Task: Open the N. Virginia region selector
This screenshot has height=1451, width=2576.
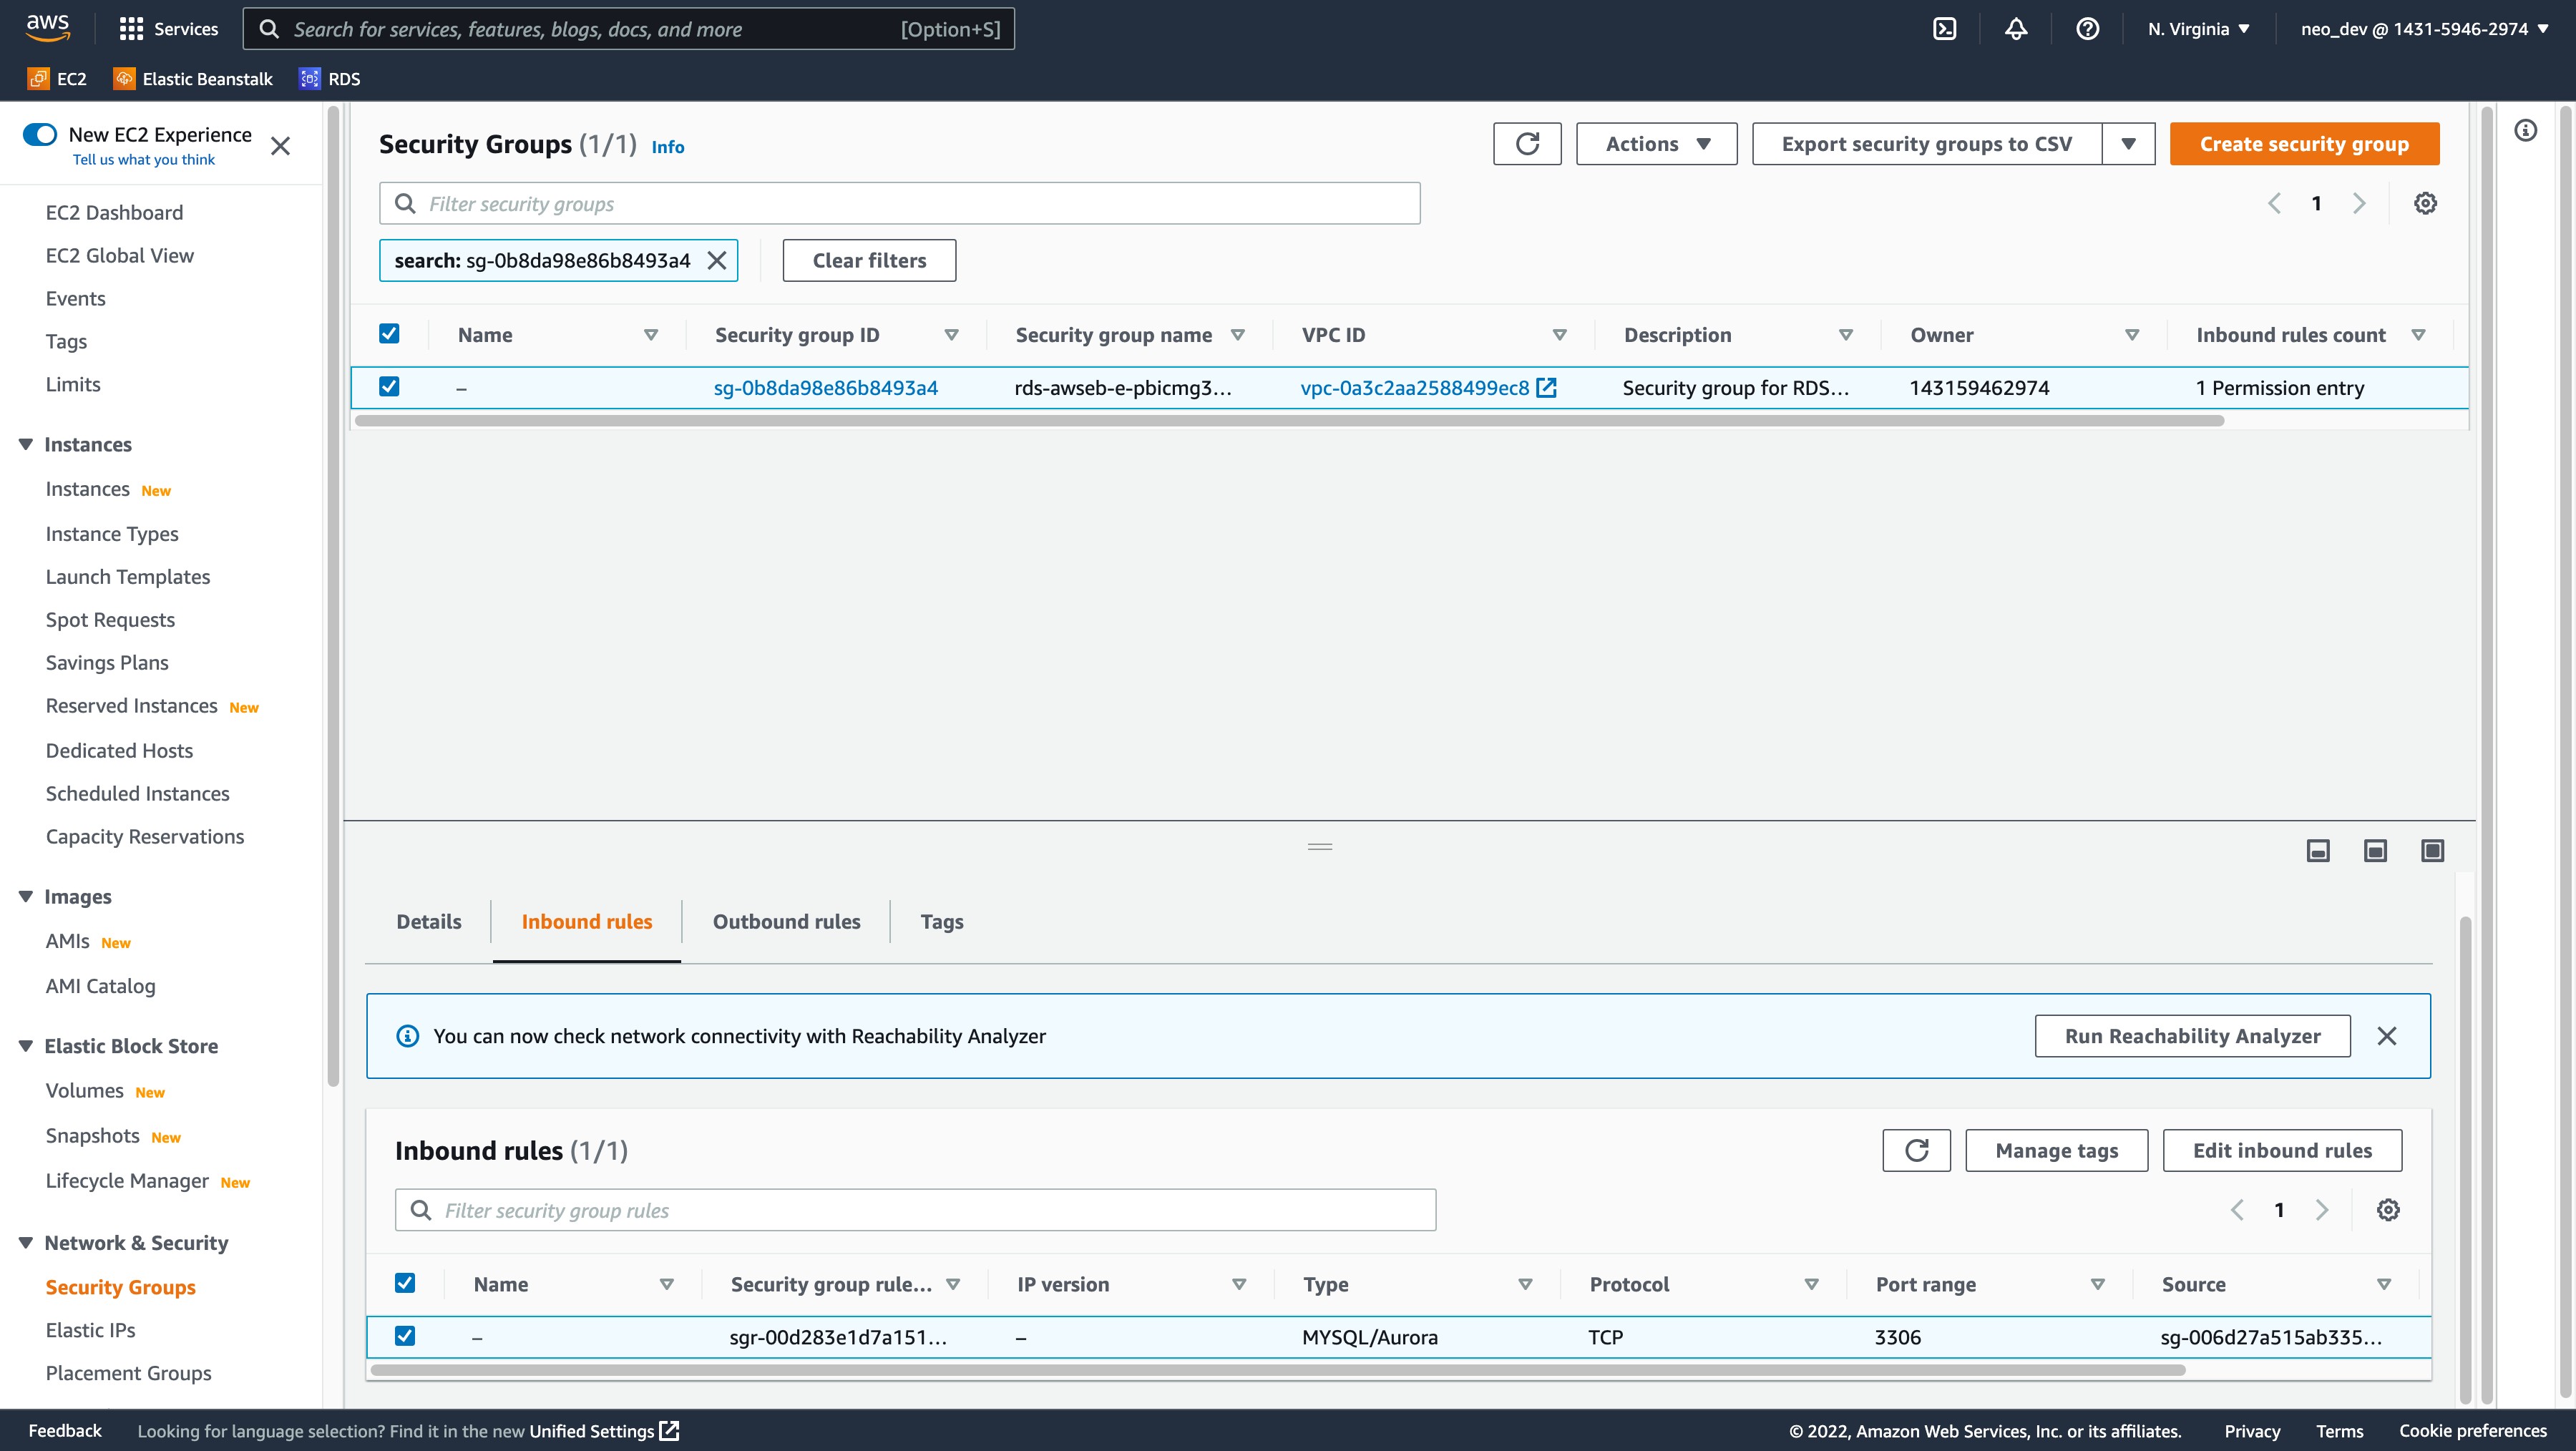Action: (2198, 29)
